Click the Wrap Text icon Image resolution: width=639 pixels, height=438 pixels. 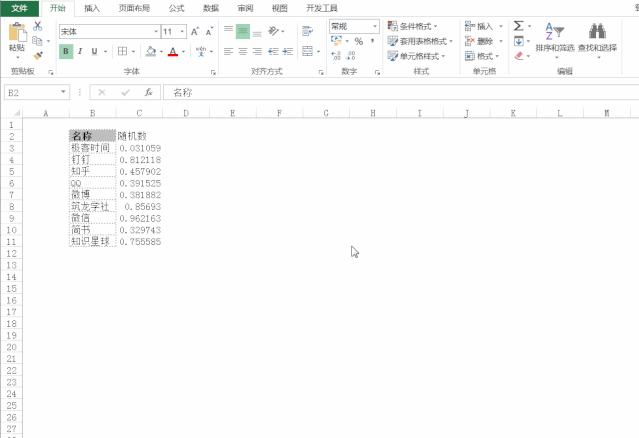tap(308, 31)
